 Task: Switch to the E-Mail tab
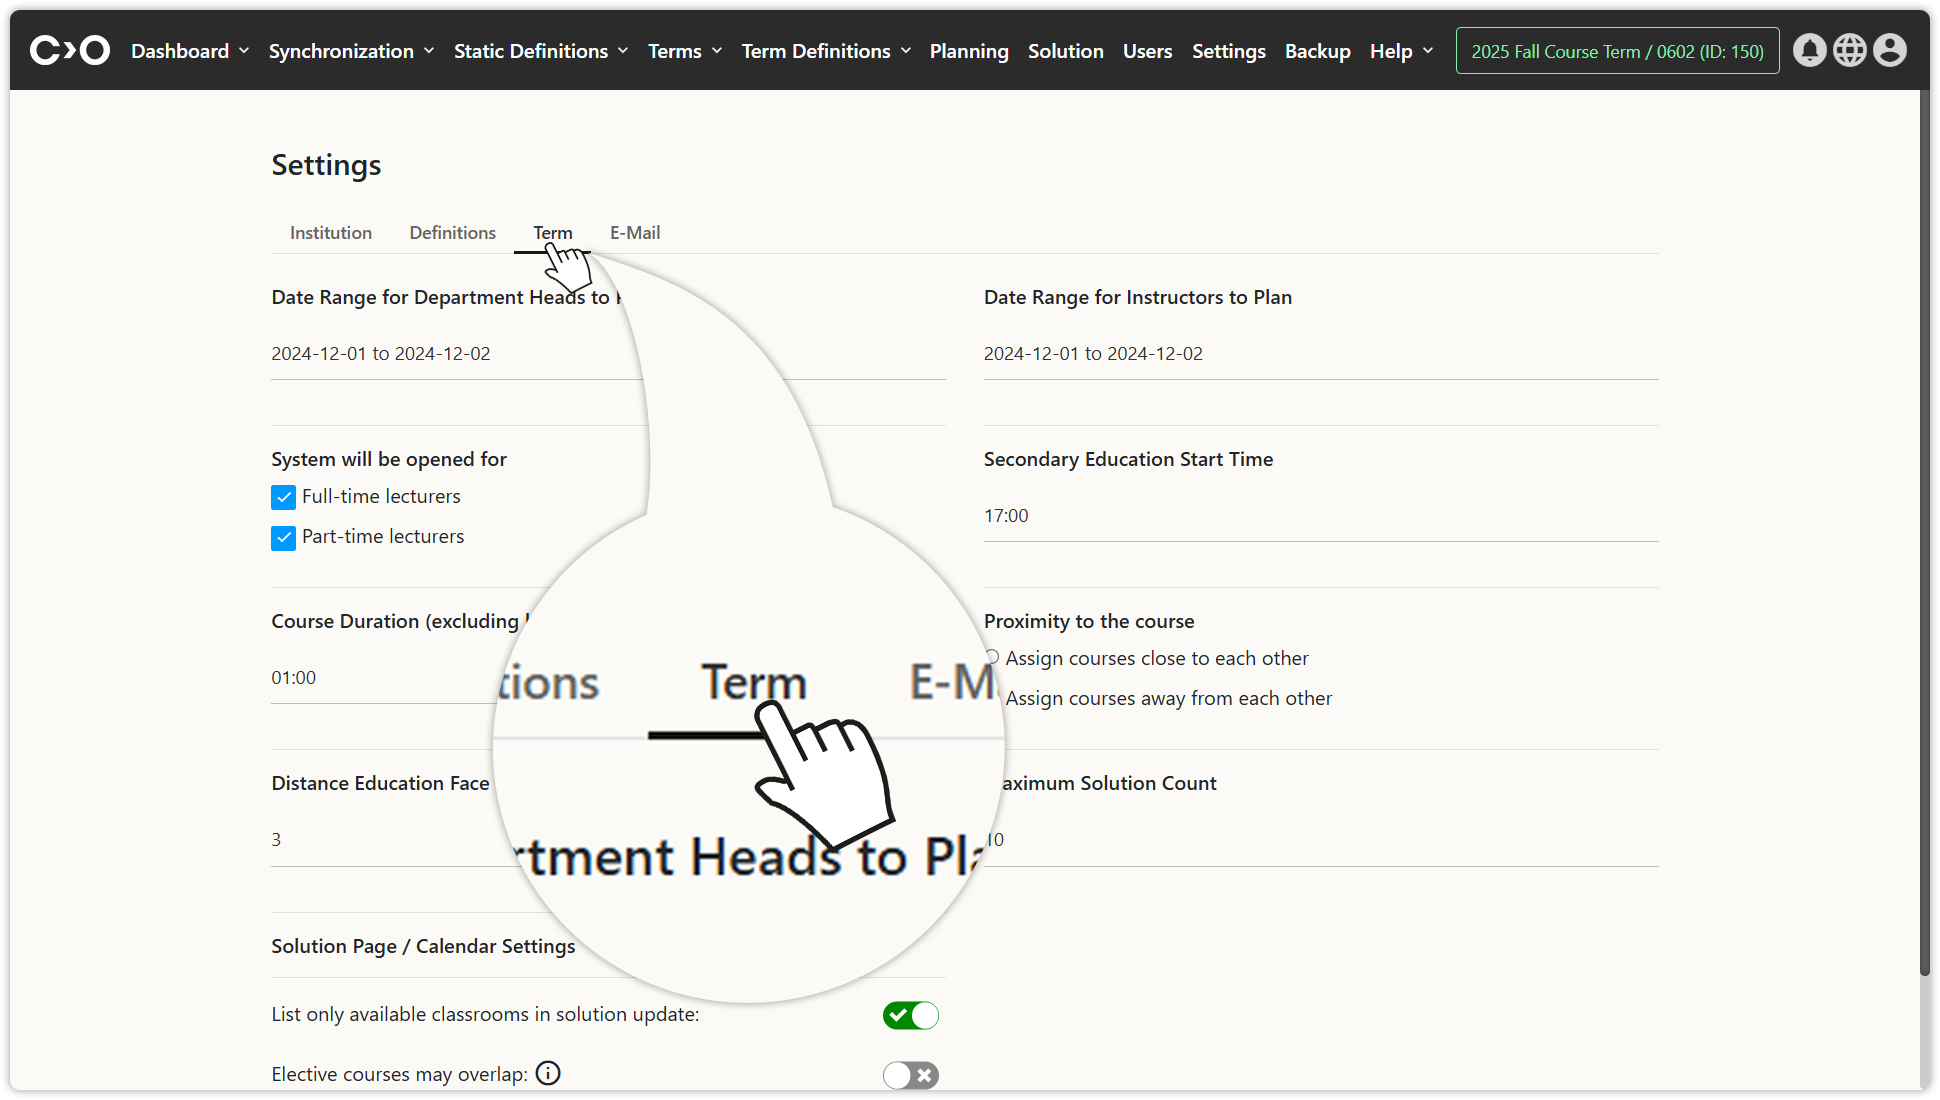click(635, 233)
